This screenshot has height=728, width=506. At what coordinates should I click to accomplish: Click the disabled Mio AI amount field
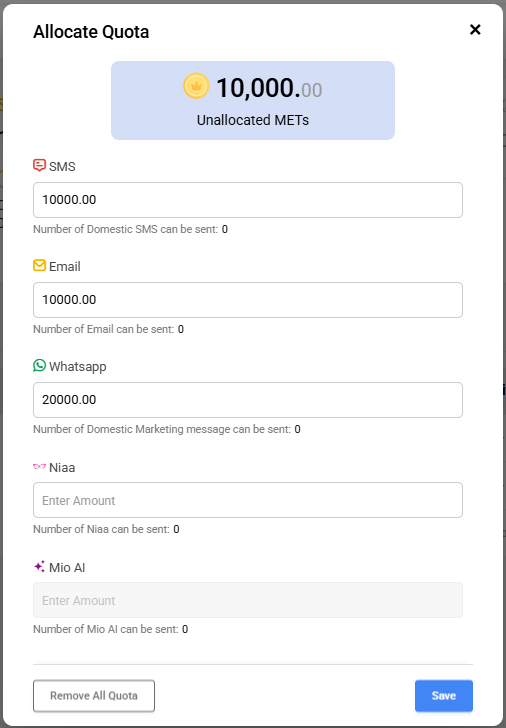pyautogui.click(x=248, y=600)
